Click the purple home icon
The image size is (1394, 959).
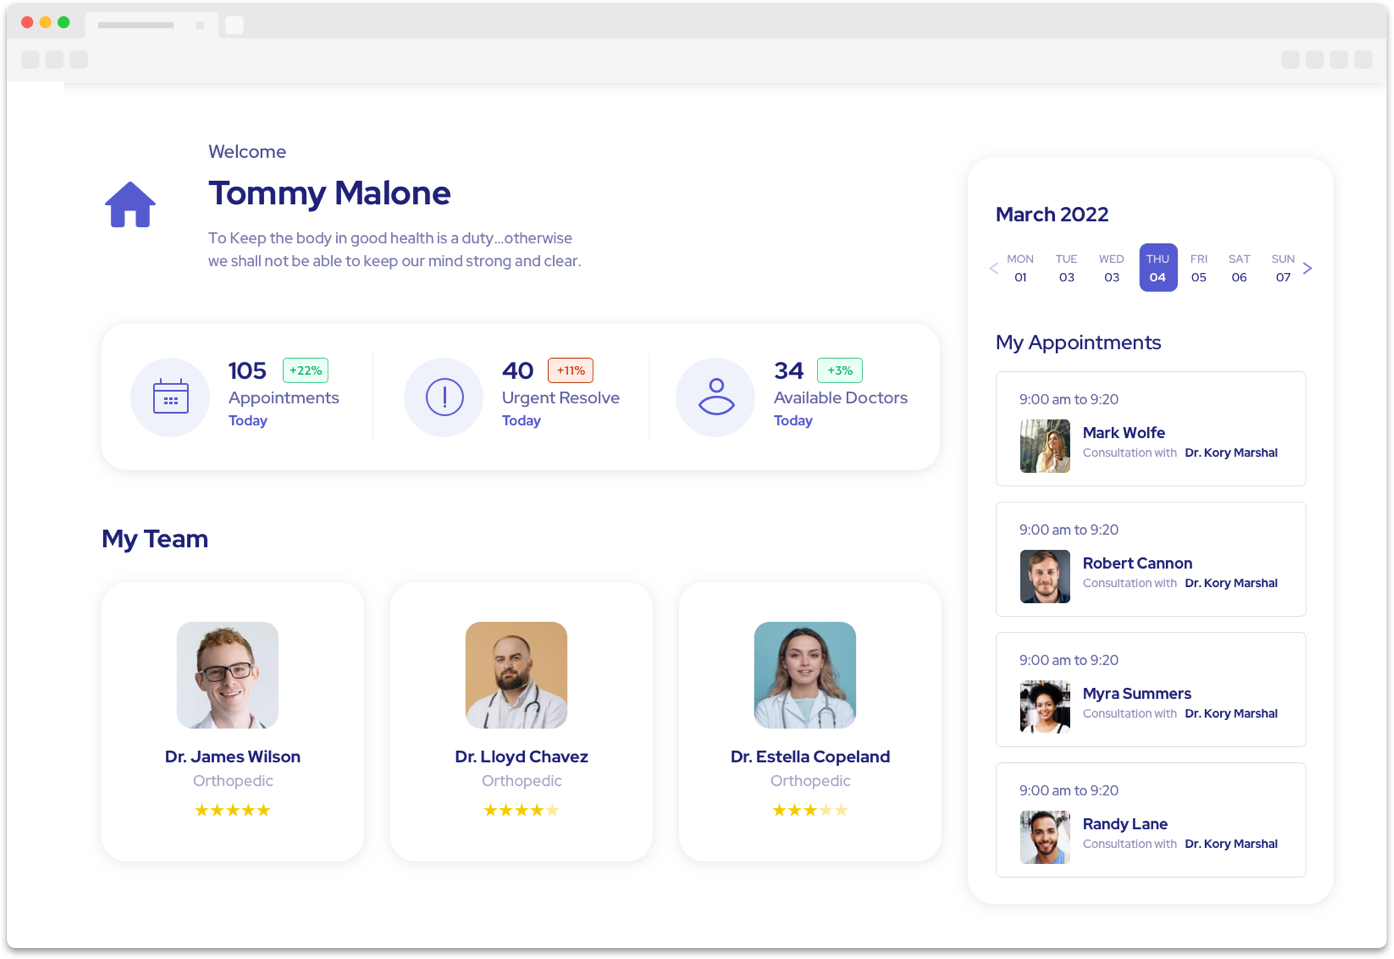coord(130,205)
